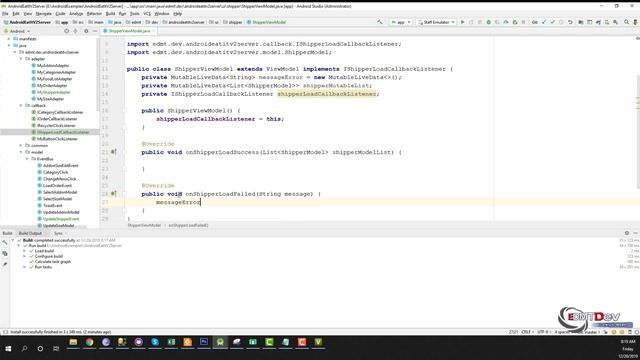Open the app run configuration dropdown

[401, 22]
